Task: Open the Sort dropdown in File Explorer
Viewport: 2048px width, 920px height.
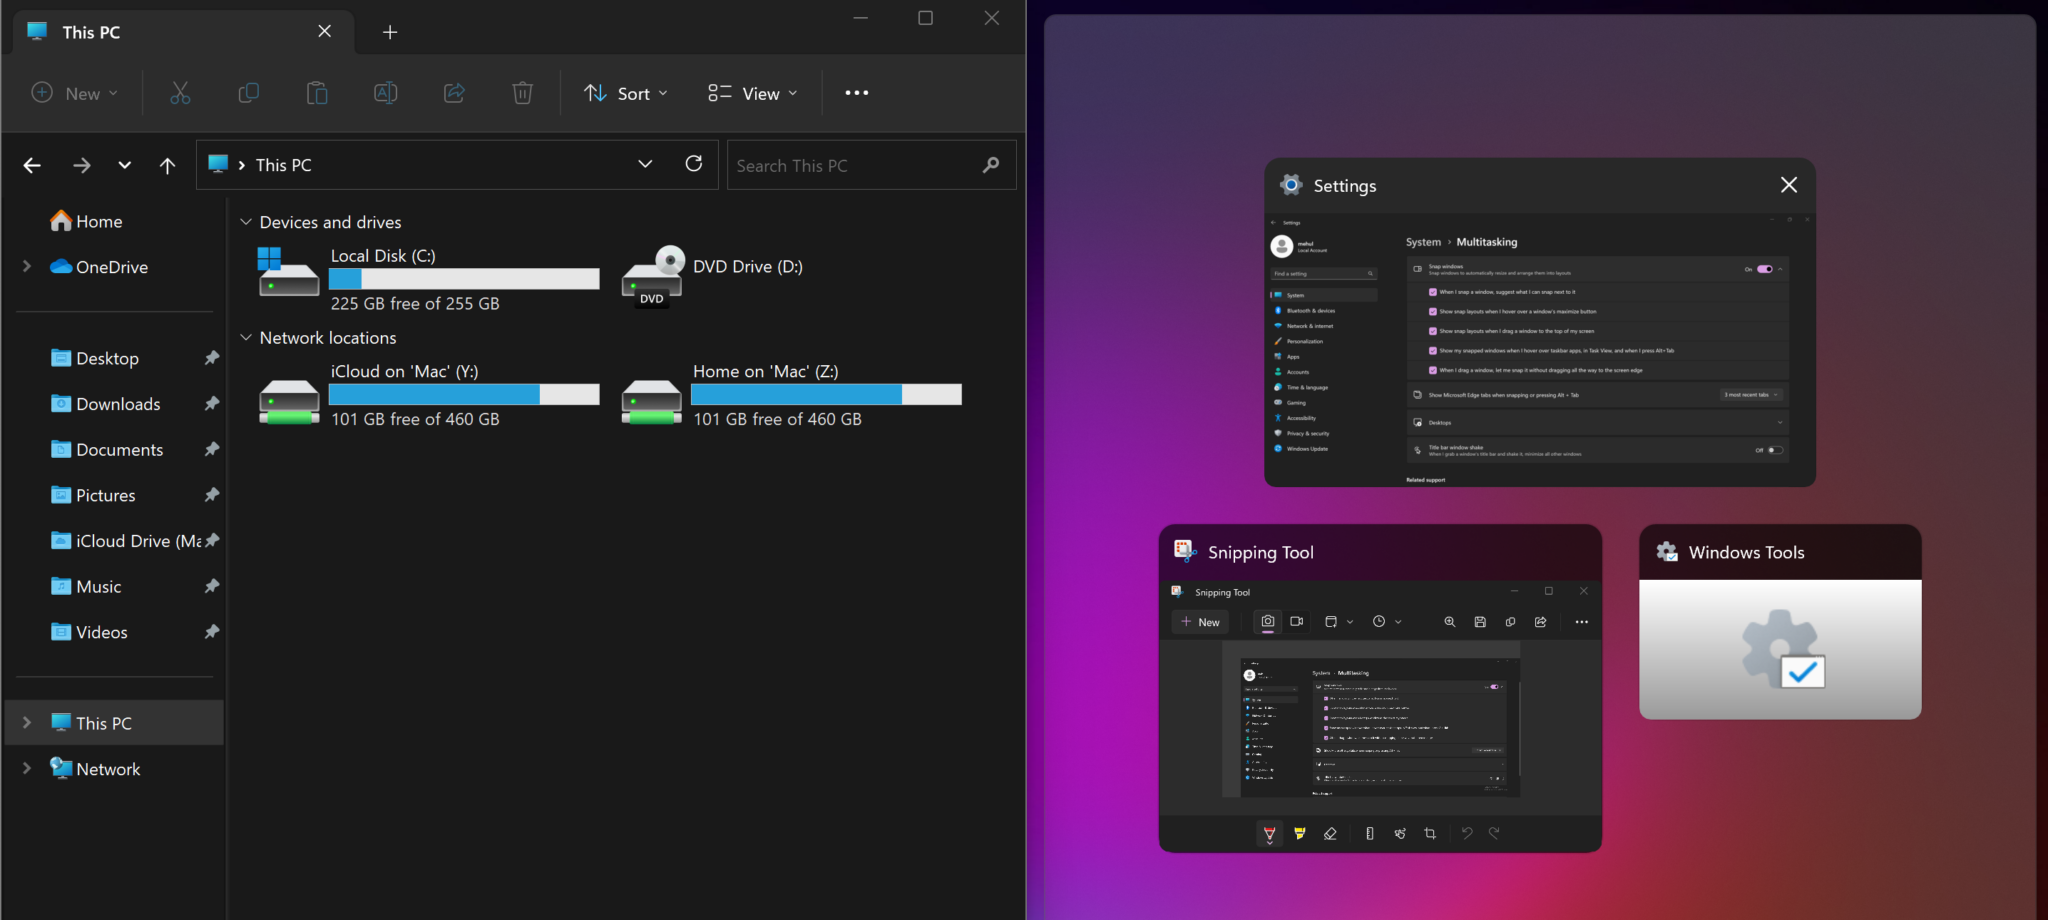Action: (624, 93)
